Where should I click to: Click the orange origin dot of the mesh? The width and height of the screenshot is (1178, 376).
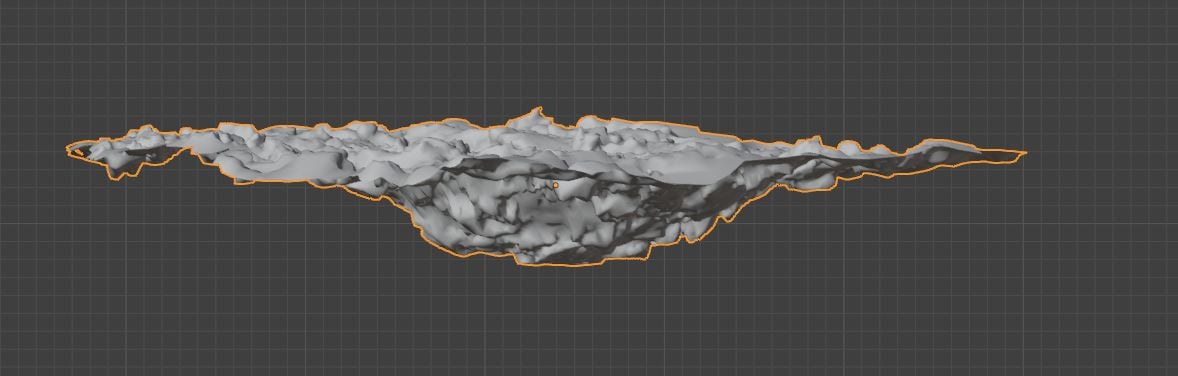(555, 185)
